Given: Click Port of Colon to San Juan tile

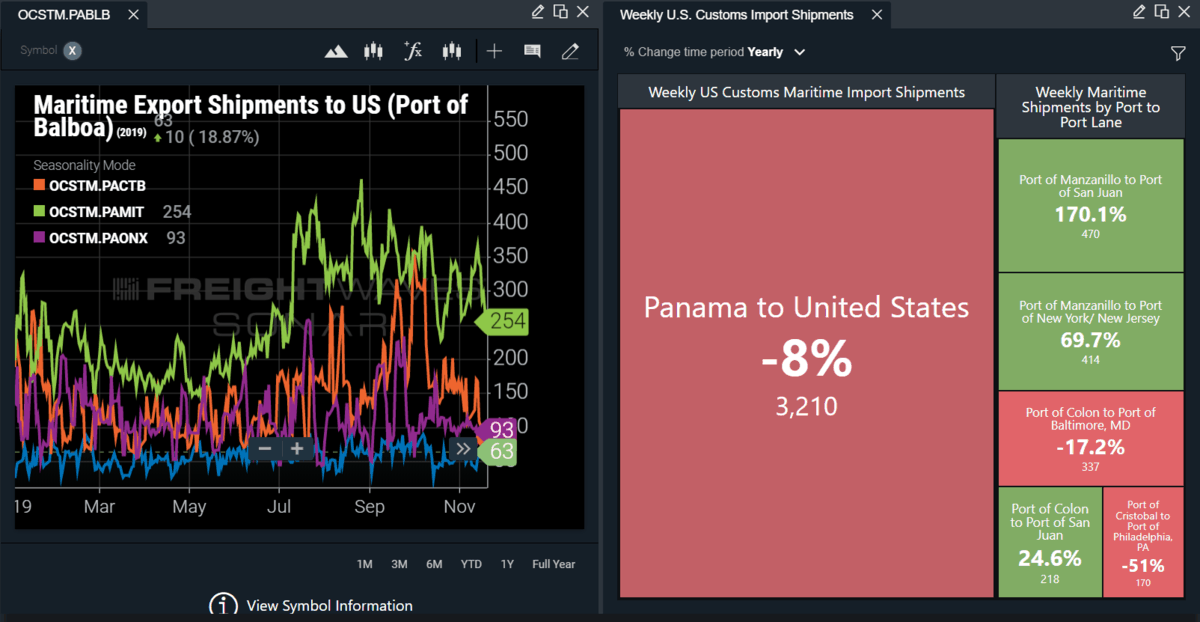Looking at the screenshot, I should click(x=1050, y=542).
